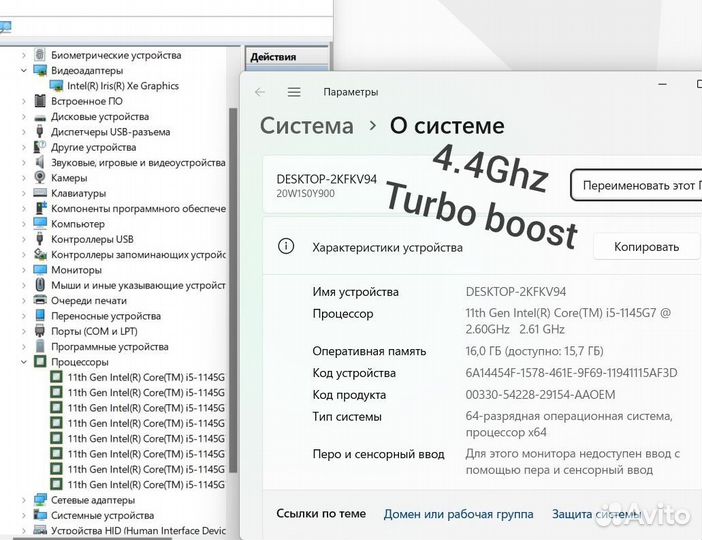Open the Домен или рабочая группа link
The height and width of the screenshot is (540, 702).
458,514
